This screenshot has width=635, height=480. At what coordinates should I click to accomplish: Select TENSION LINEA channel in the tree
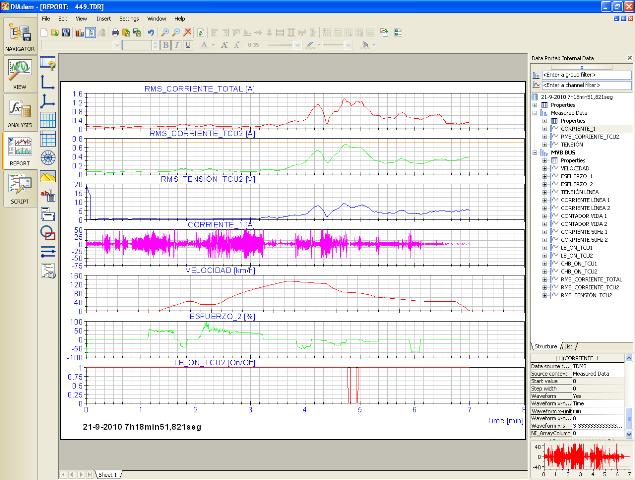(x=580, y=192)
